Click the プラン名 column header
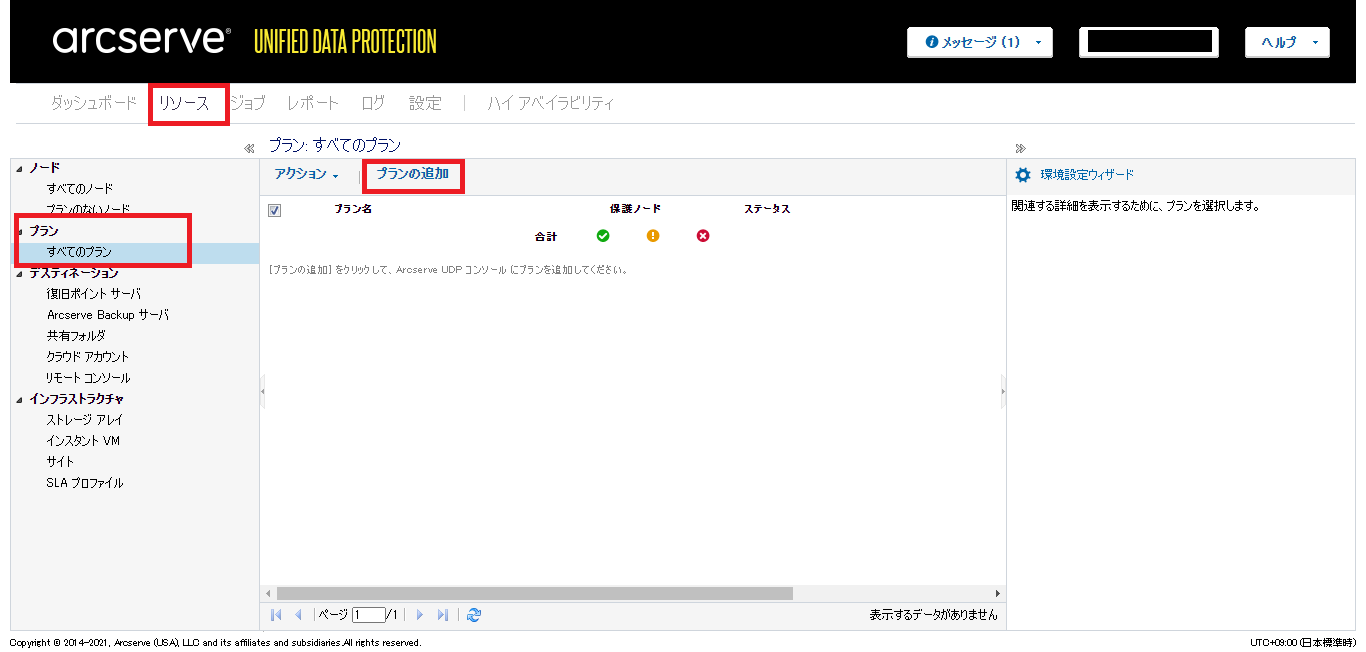Image resolution: width=1366 pixels, height=652 pixels. click(x=353, y=210)
